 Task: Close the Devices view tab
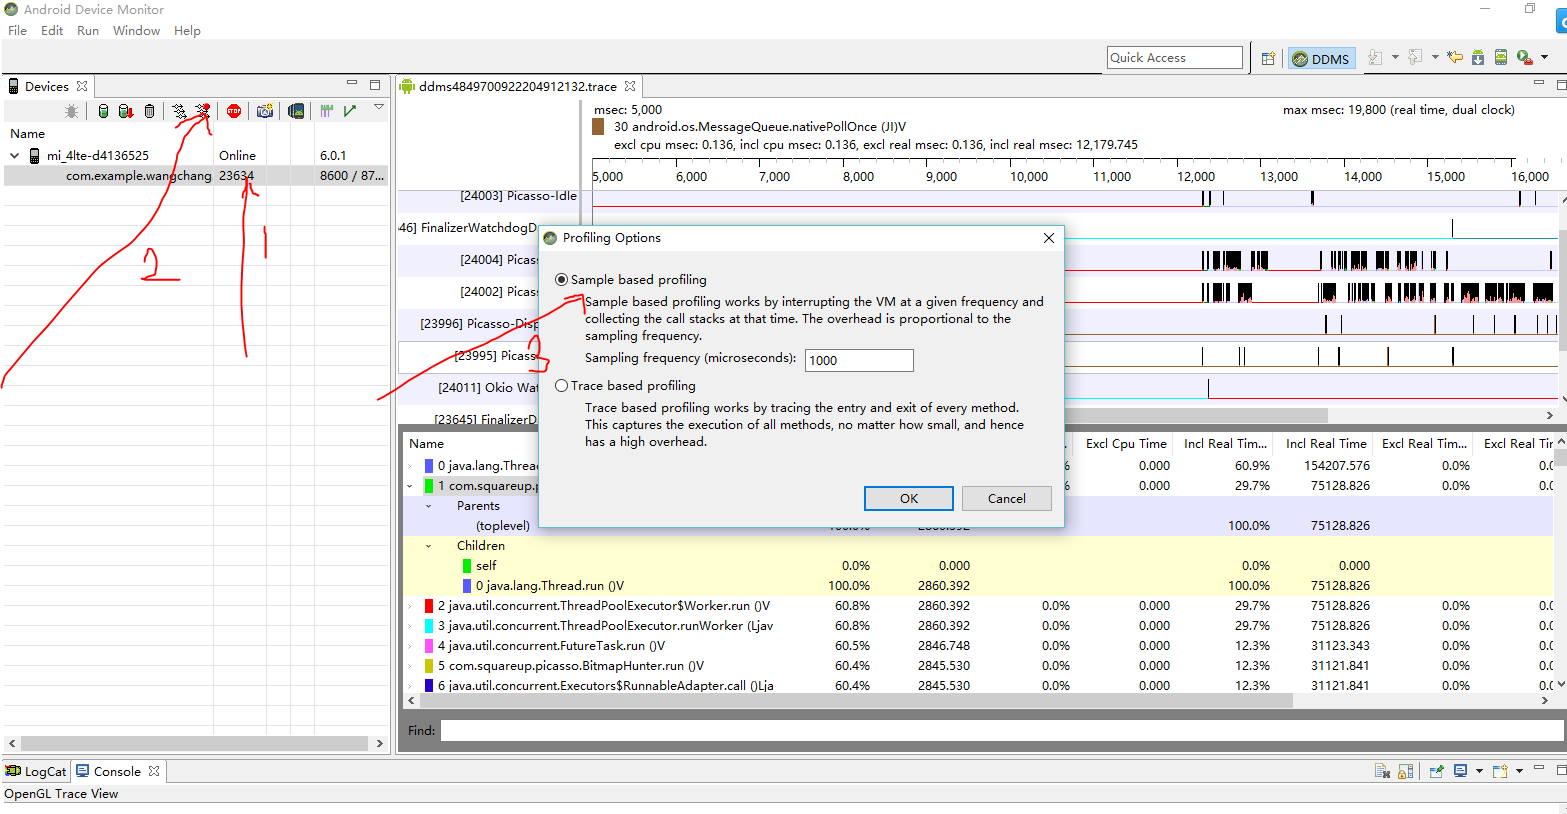[82, 86]
